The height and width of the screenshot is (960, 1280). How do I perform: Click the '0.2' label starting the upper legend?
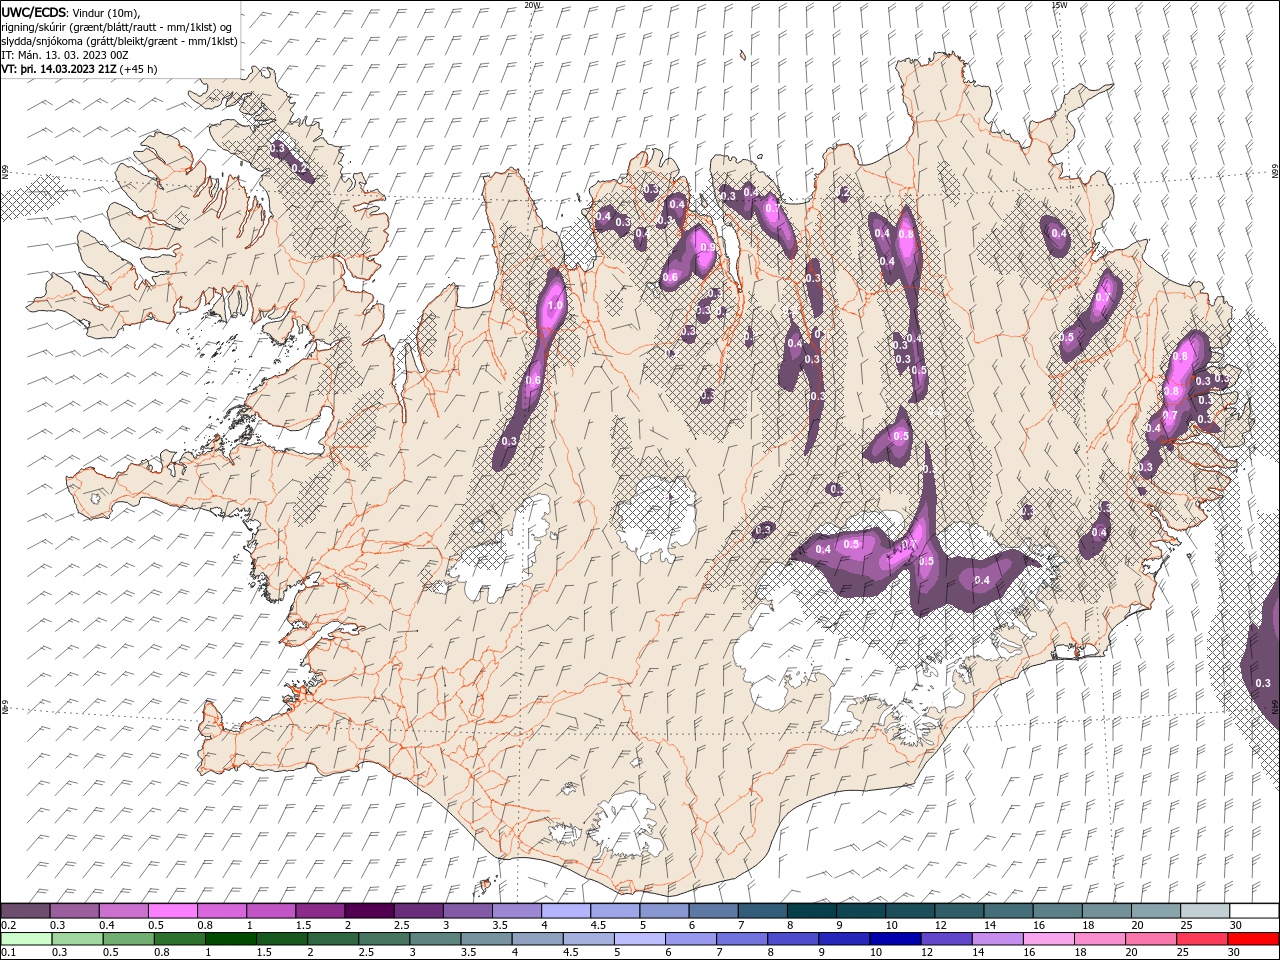click(x=8, y=925)
